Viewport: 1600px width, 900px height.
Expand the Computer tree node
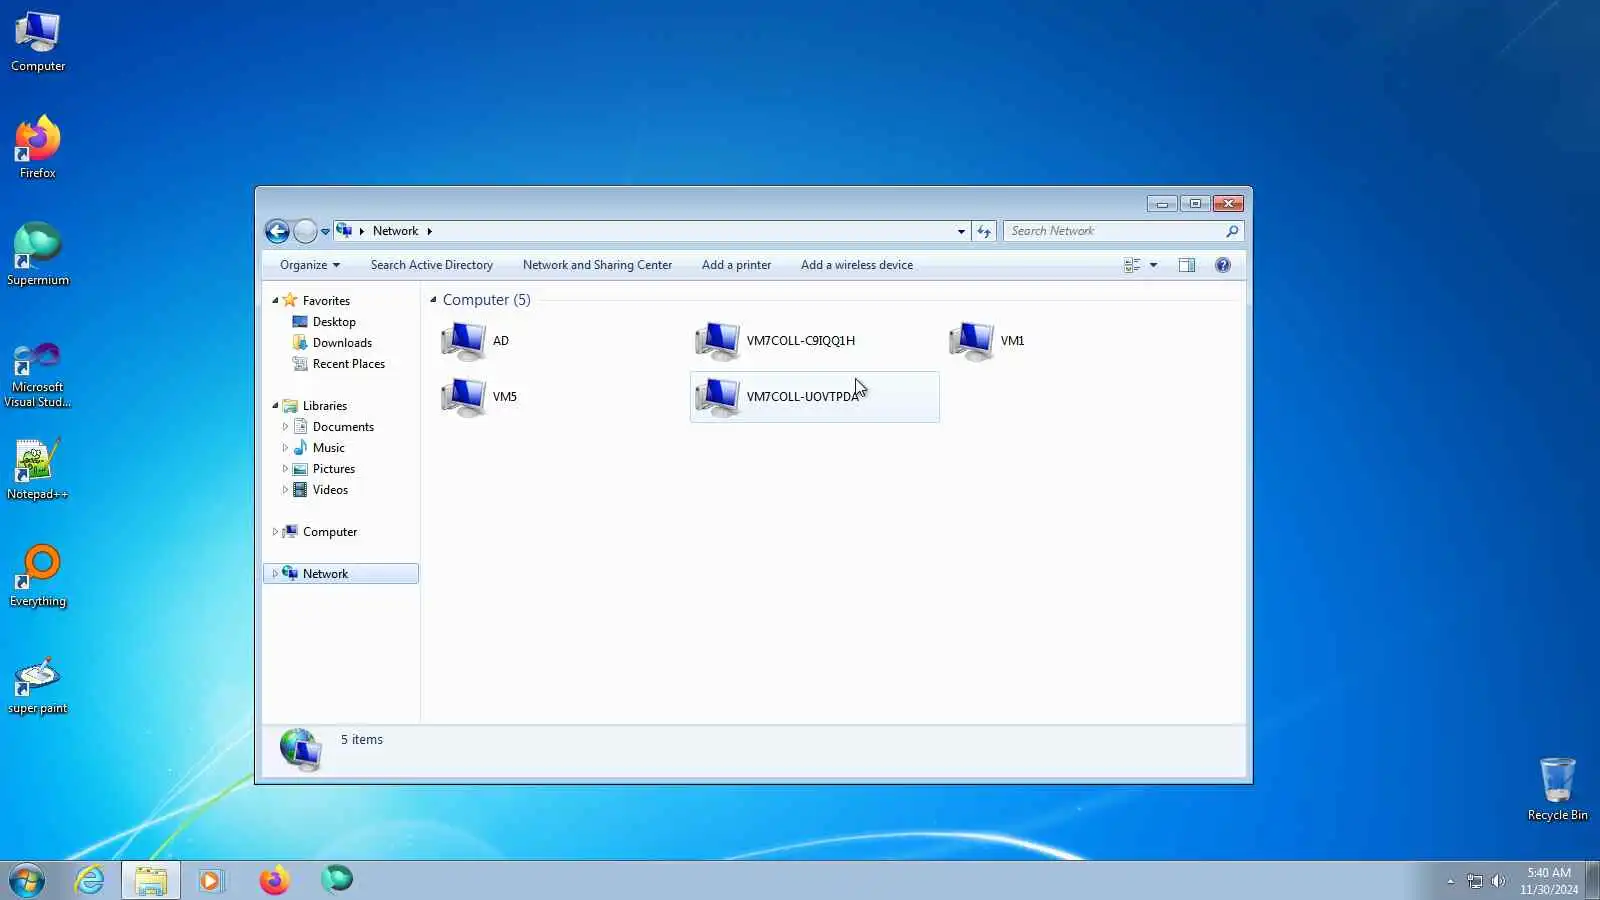[275, 532]
